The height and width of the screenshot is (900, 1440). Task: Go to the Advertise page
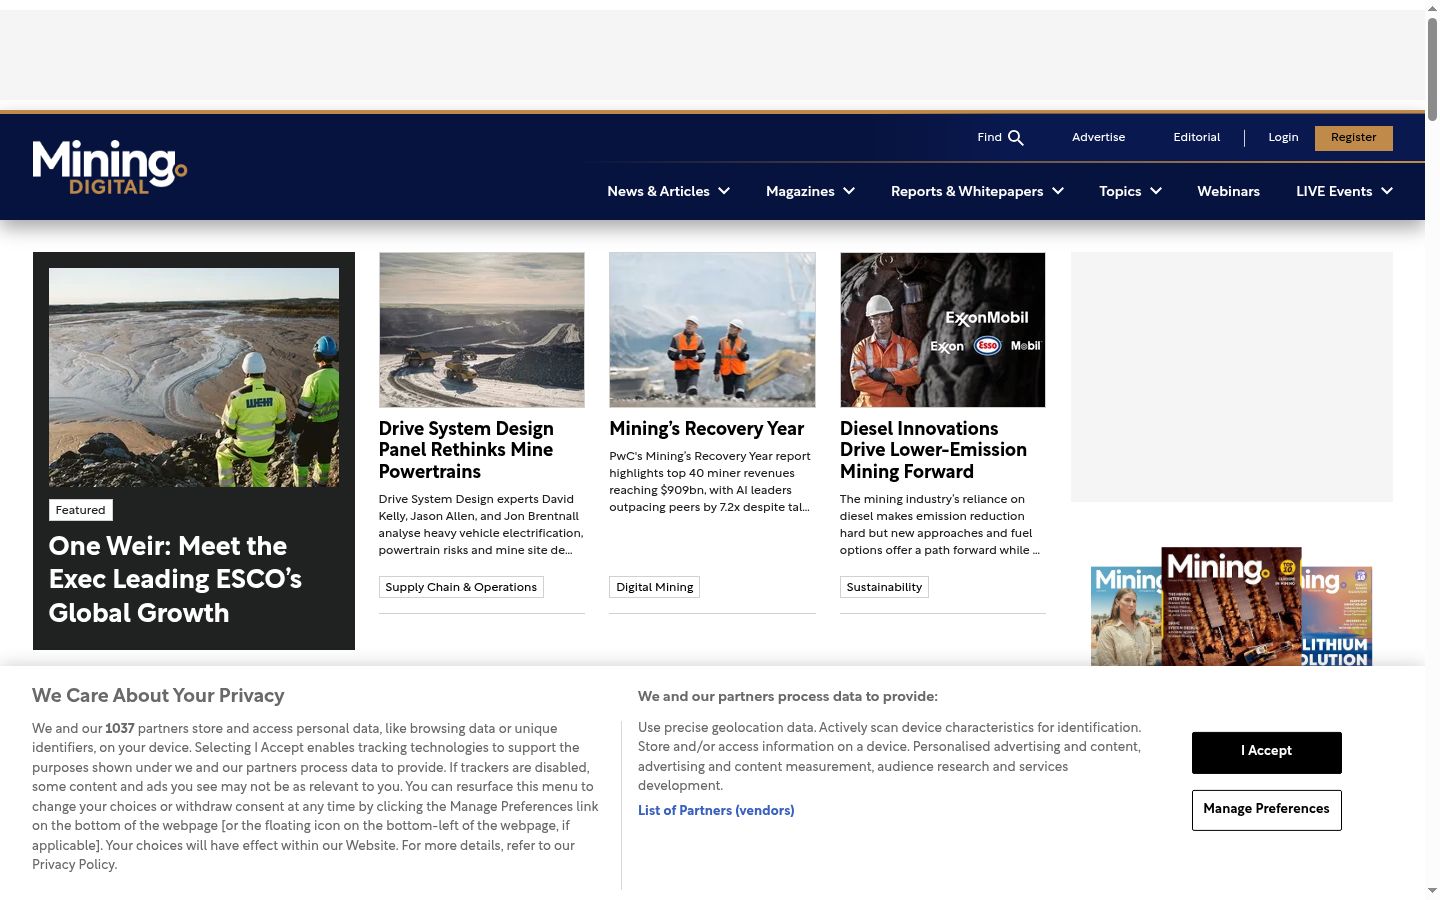click(1098, 137)
